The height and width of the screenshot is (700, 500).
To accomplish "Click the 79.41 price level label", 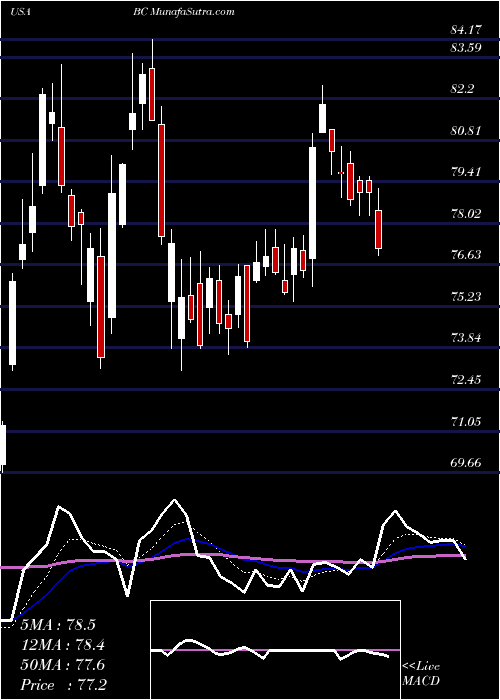I will click(466, 172).
